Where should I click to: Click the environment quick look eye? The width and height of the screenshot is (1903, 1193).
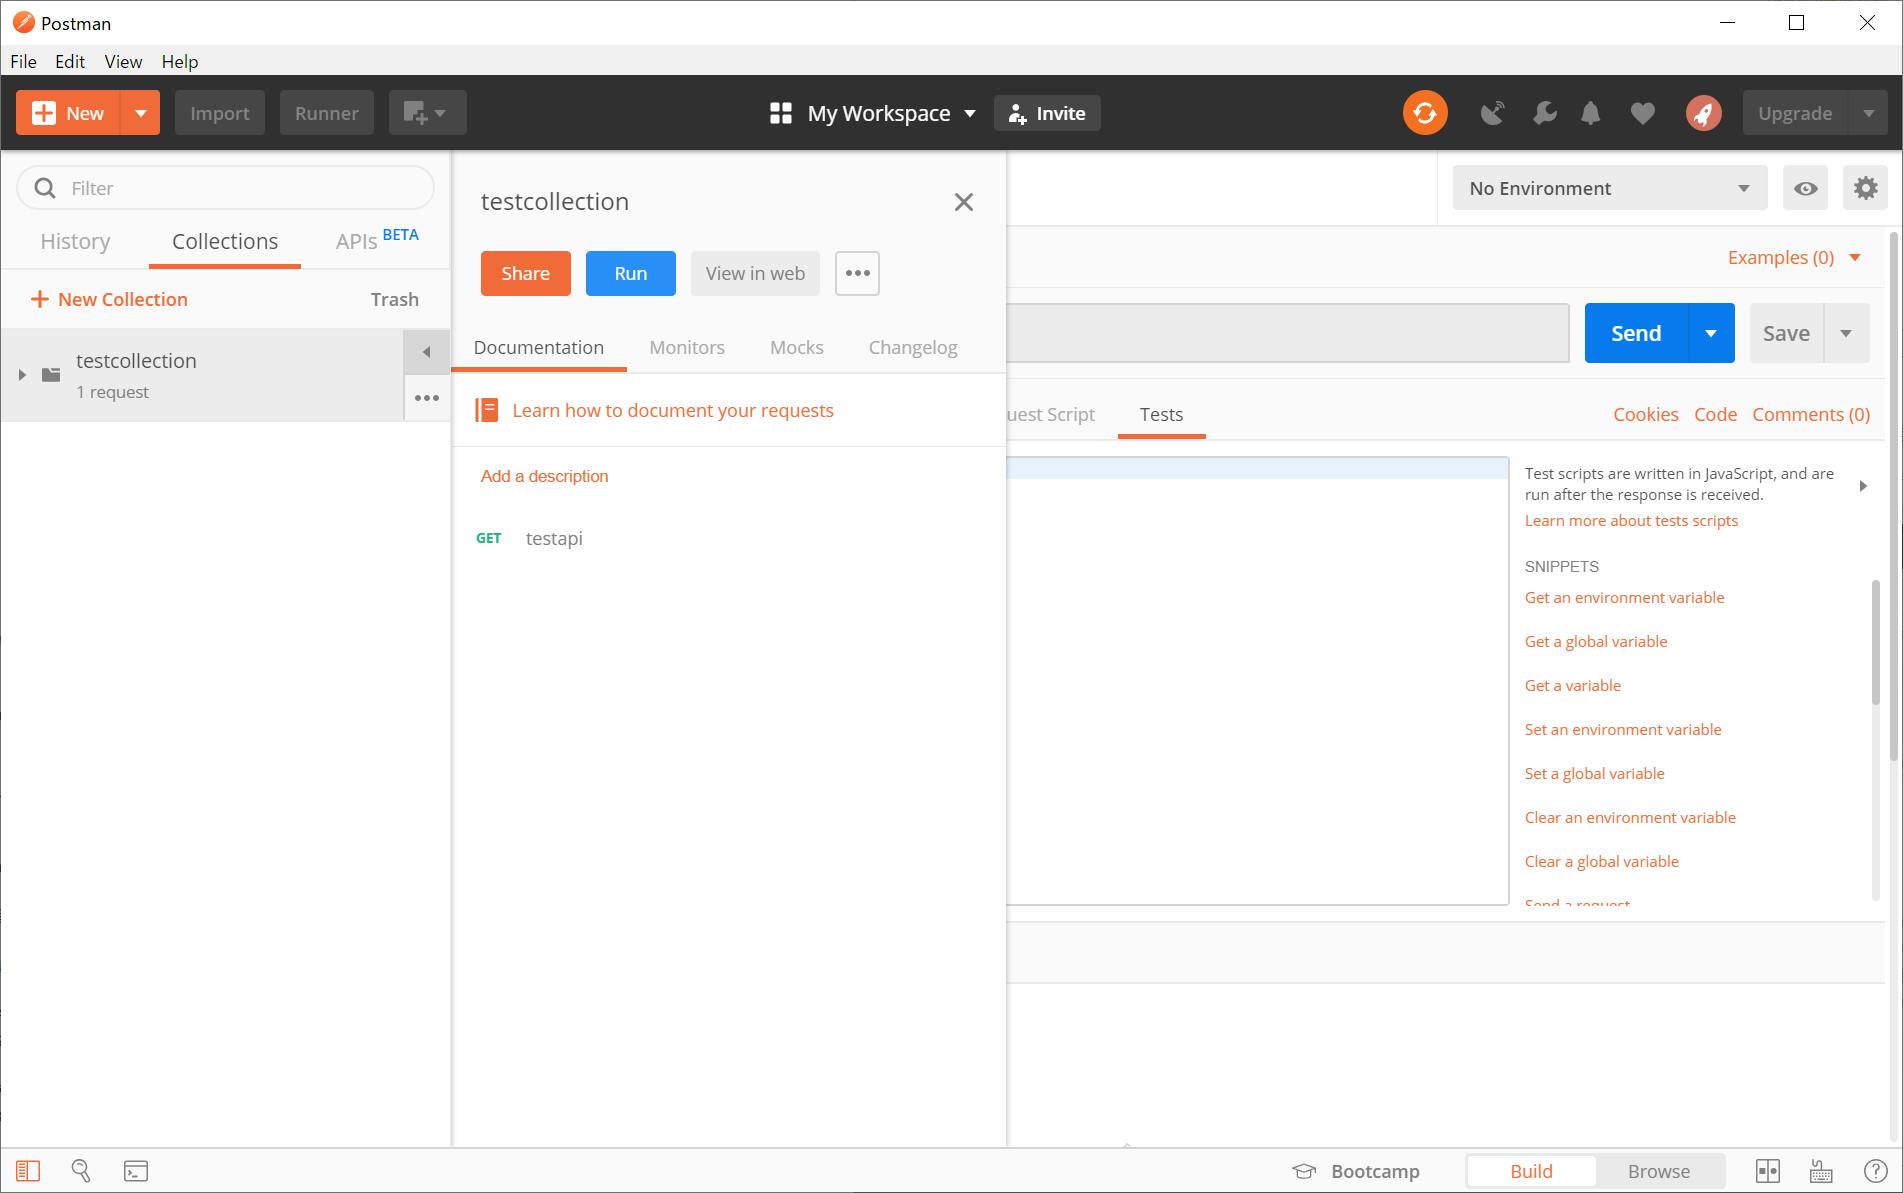(x=1805, y=188)
